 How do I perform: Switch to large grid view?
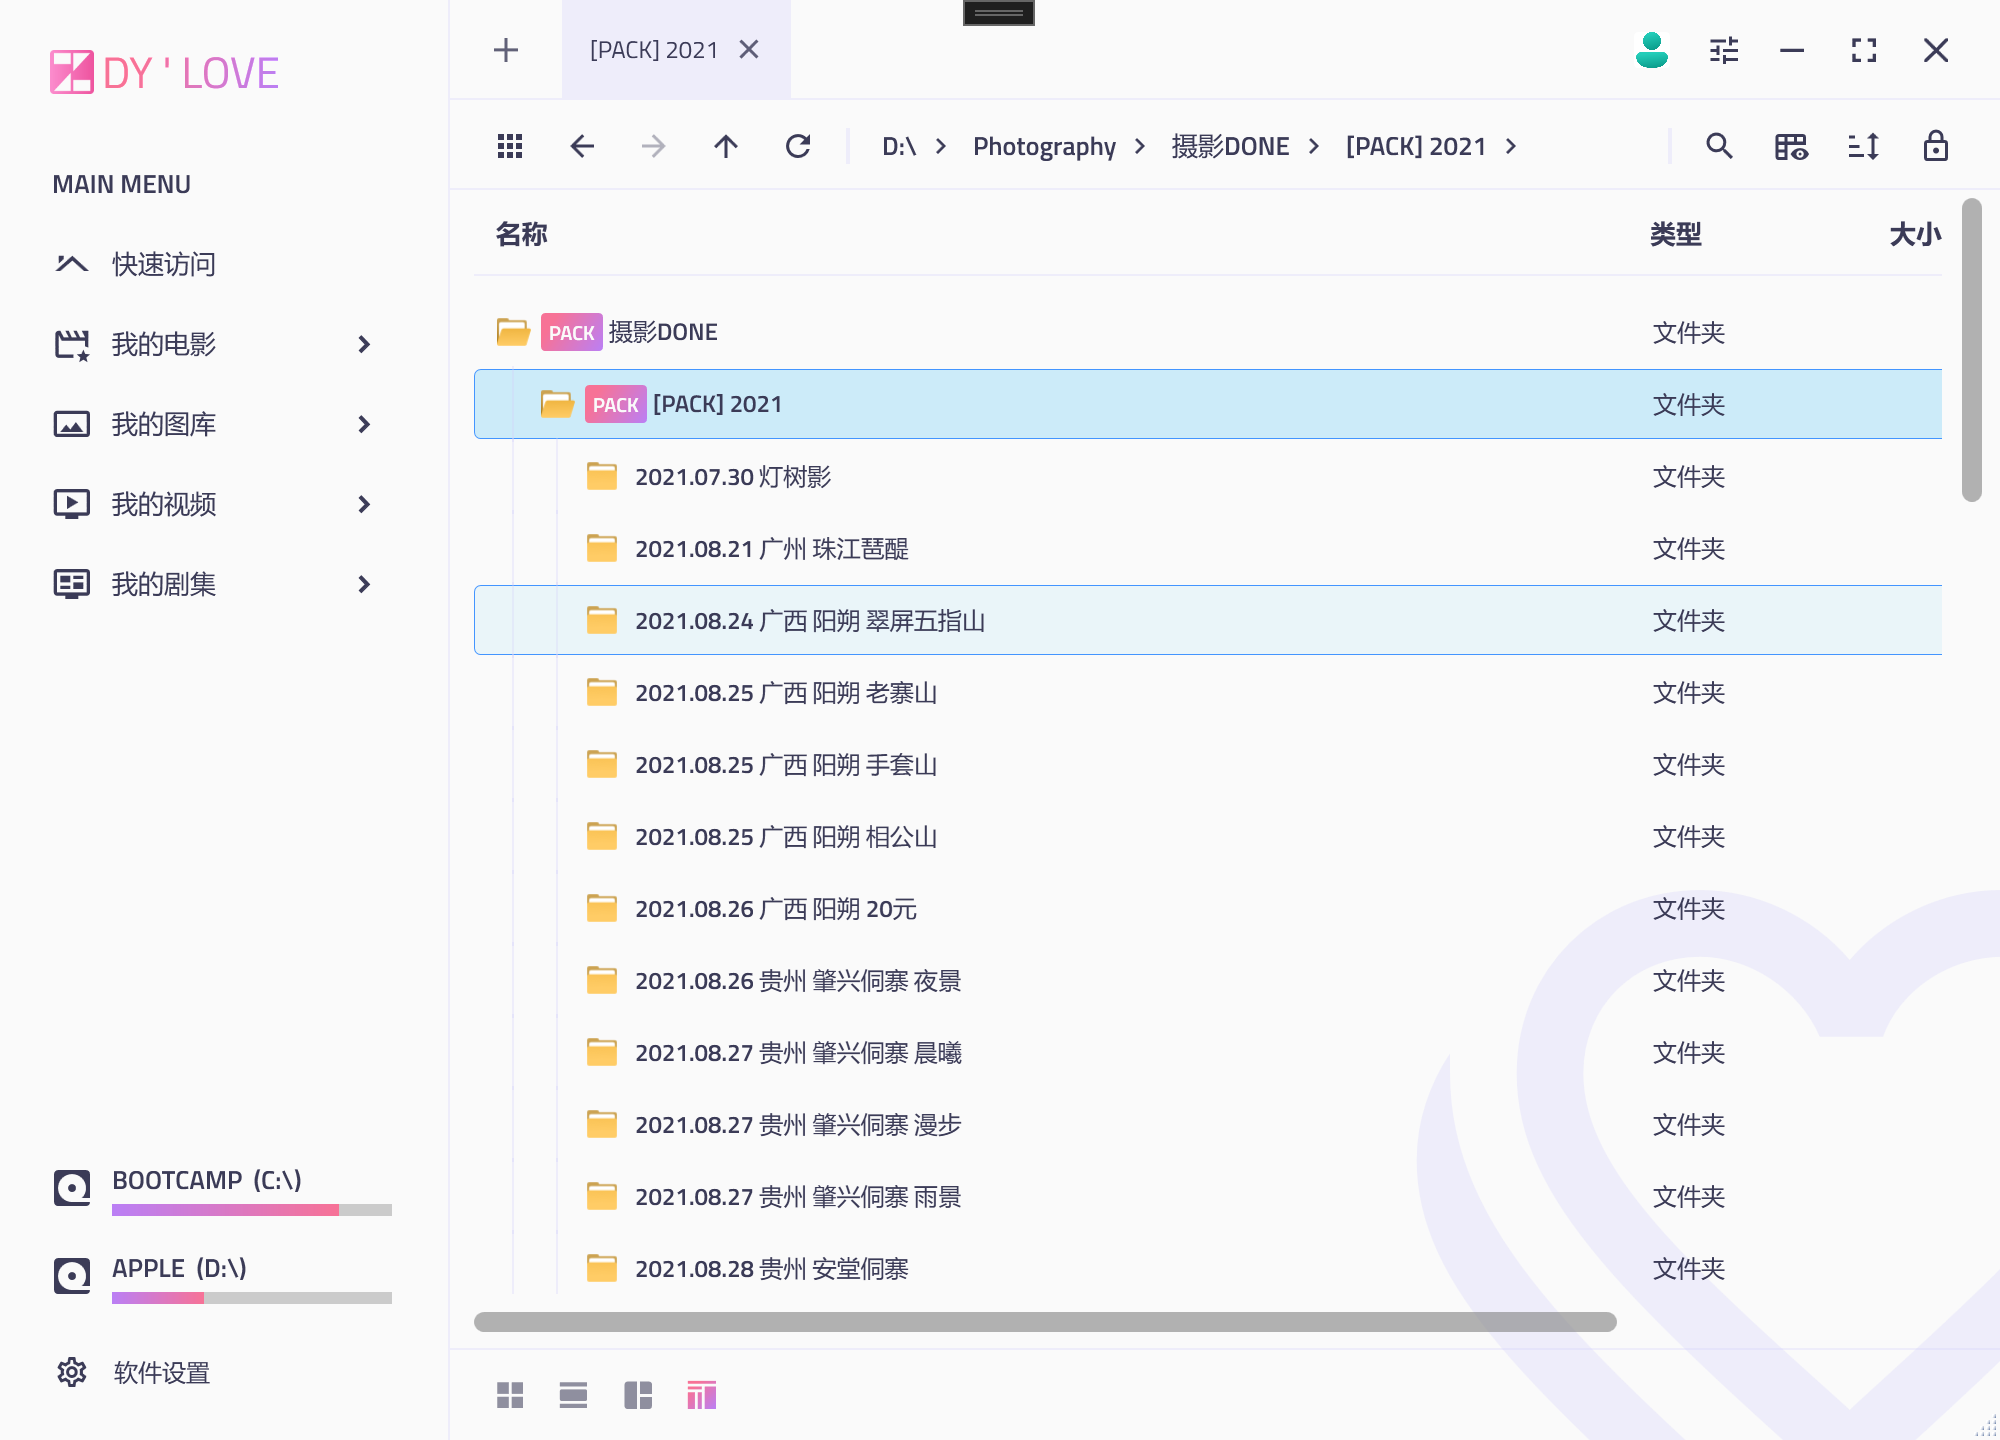pos(510,1395)
